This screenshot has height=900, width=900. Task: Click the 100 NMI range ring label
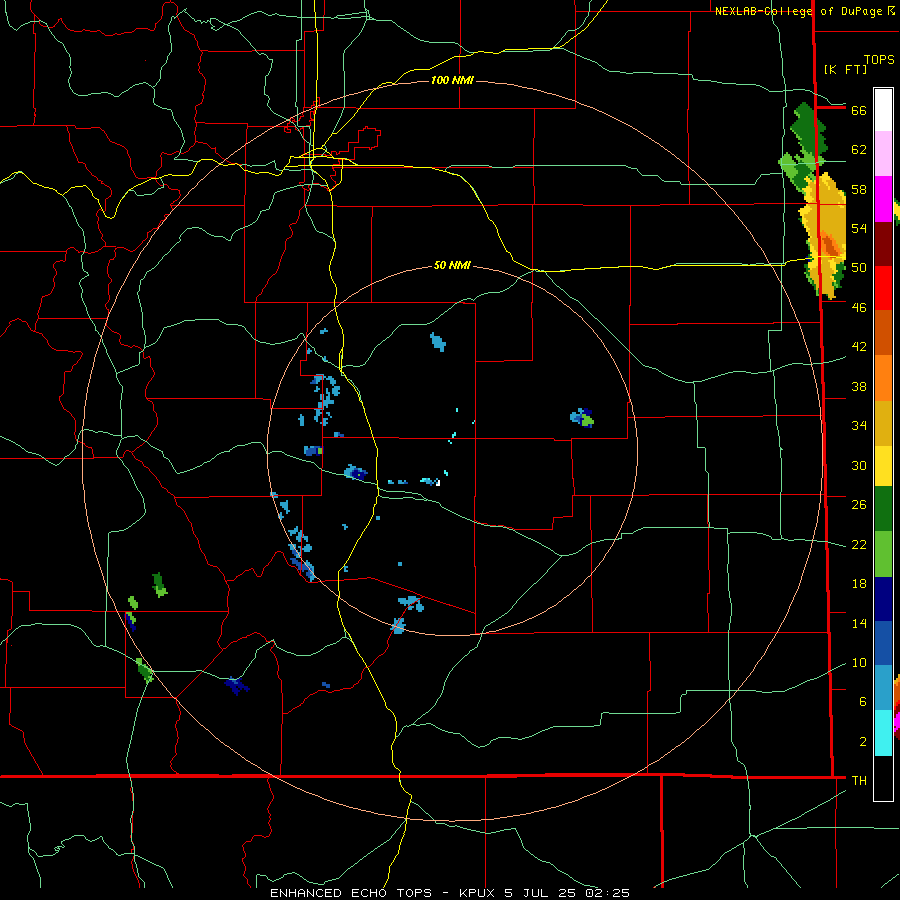tap(452, 80)
